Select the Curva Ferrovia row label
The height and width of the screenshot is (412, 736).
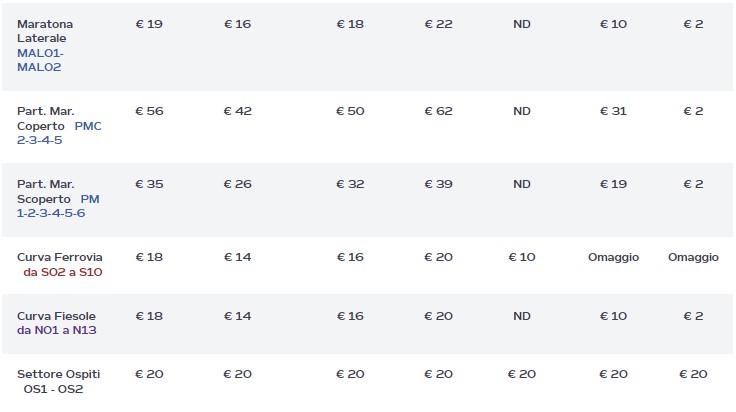pos(60,257)
